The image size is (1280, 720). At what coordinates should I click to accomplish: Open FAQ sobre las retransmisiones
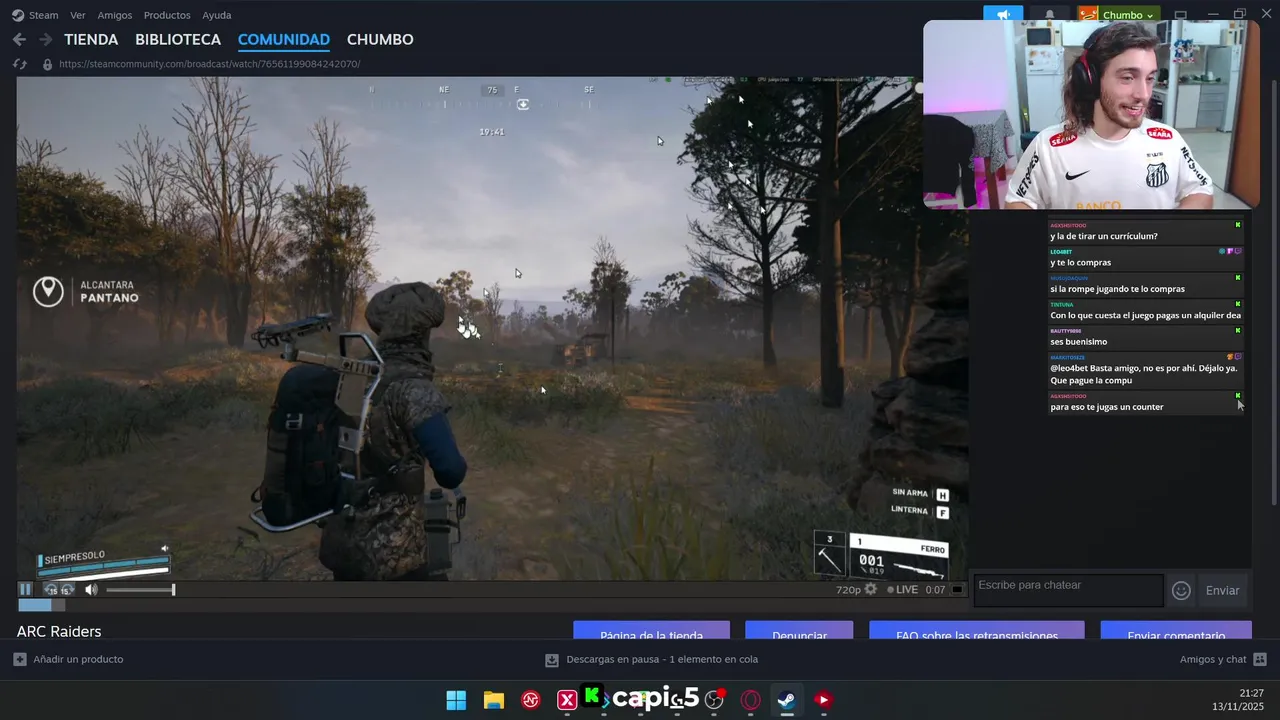[977, 631]
